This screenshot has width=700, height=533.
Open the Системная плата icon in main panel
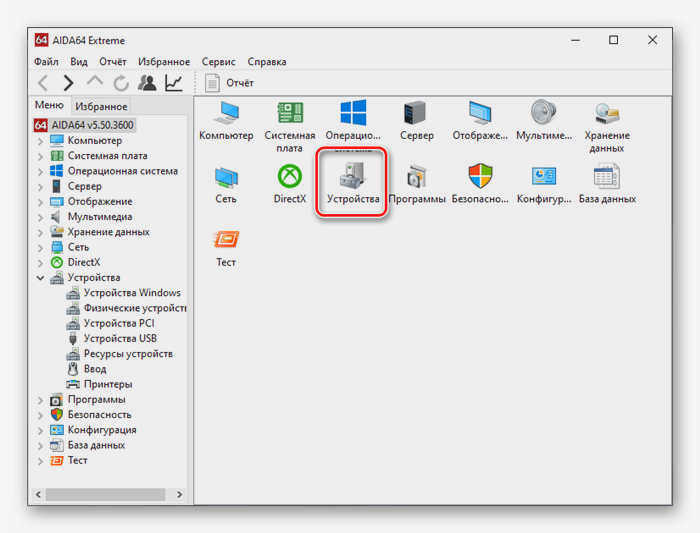tap(290, 126)
